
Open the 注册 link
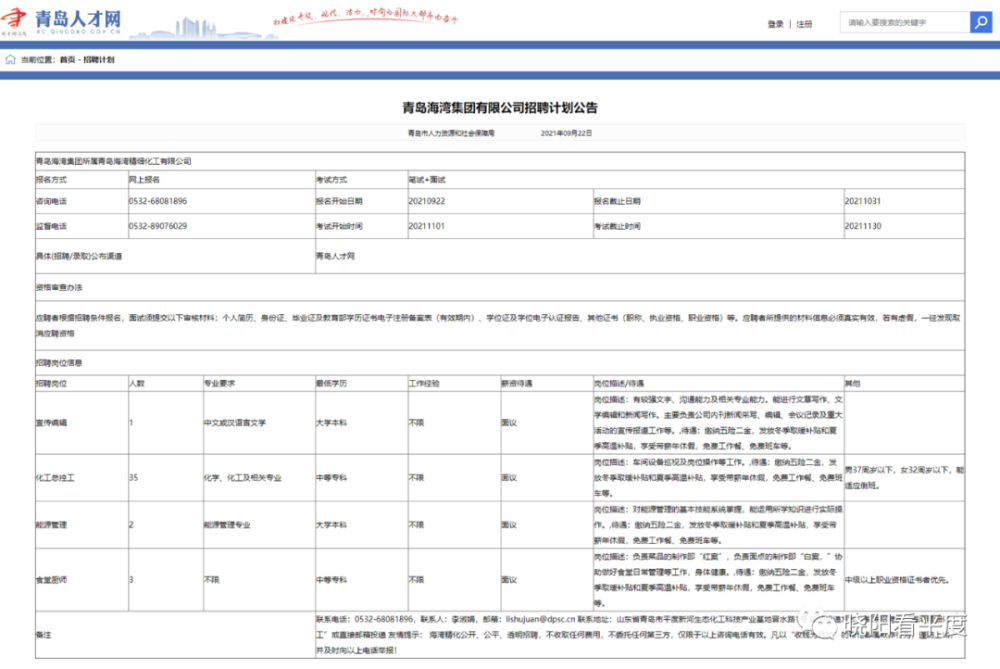pos(804,24)
